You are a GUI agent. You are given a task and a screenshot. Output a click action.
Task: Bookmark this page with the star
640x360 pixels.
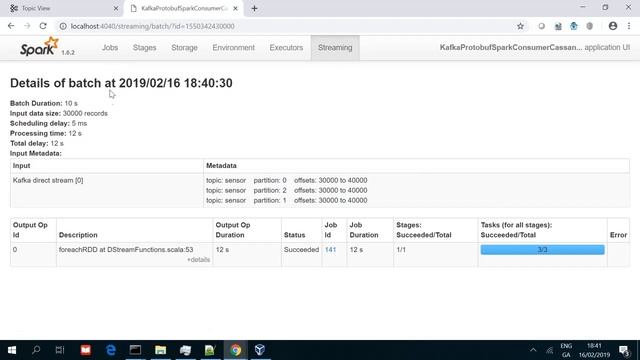[x=520, y=26]
